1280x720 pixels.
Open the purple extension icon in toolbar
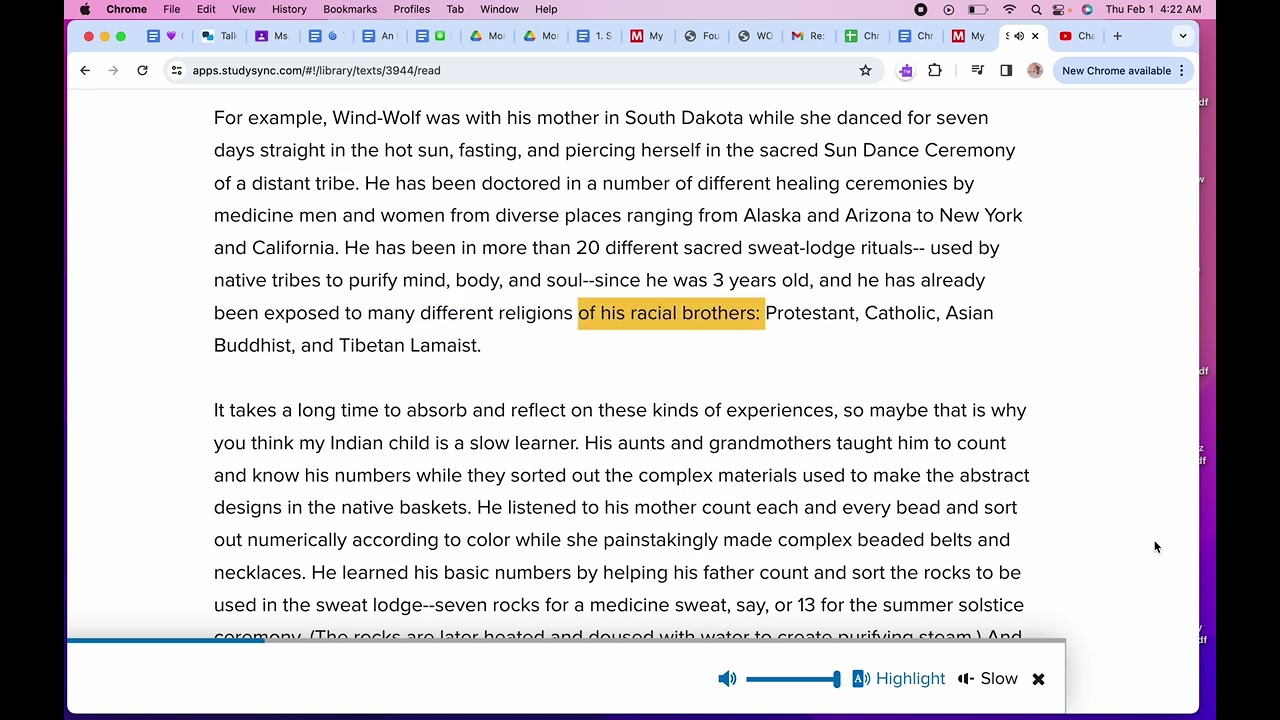[x=905, y=70]
